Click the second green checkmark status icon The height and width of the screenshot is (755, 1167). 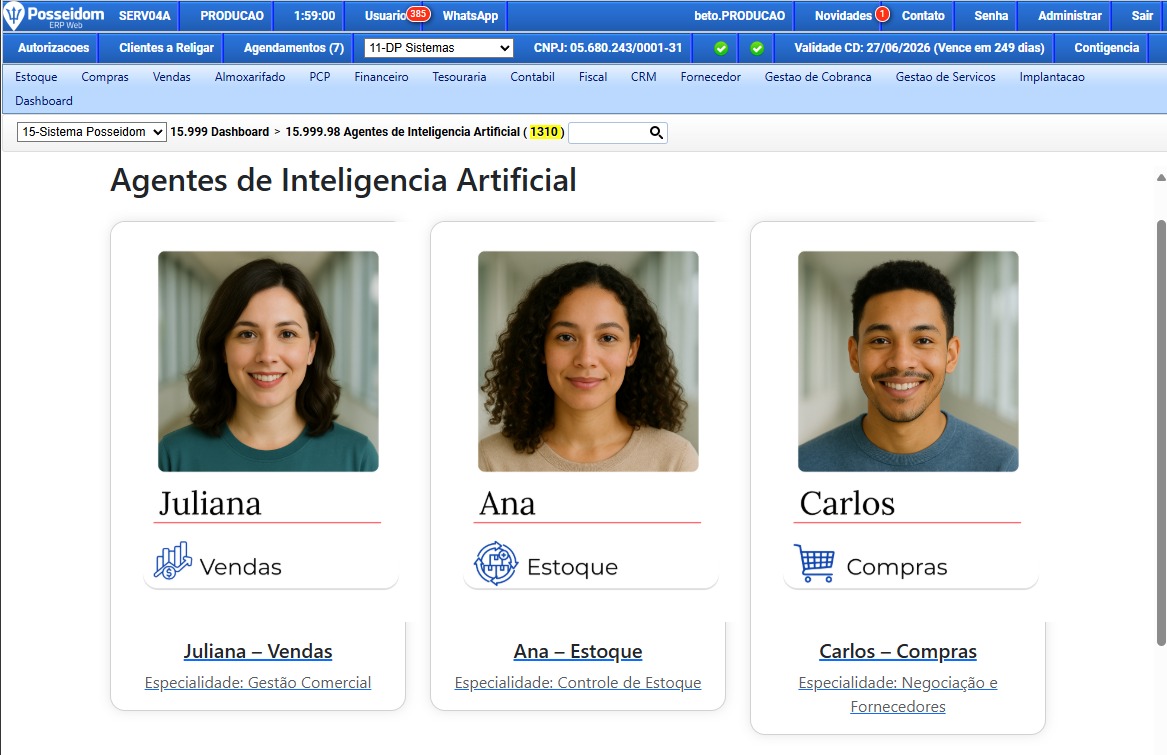pos(757,48)
